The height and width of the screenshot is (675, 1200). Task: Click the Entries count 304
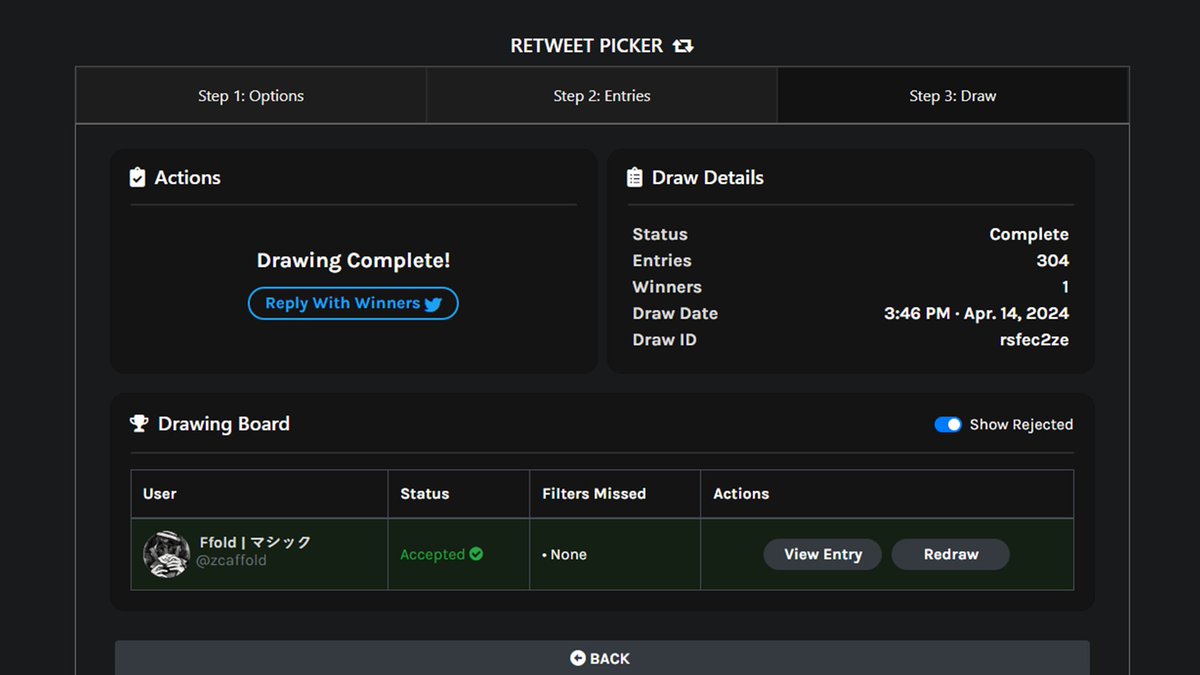click(x=1053, y=261)
